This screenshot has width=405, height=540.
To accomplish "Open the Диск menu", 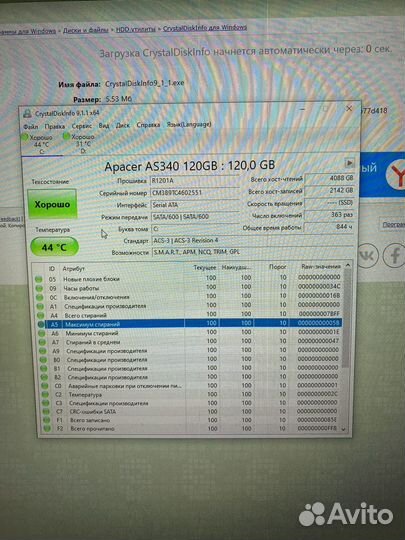I will [x=122, y=125].
